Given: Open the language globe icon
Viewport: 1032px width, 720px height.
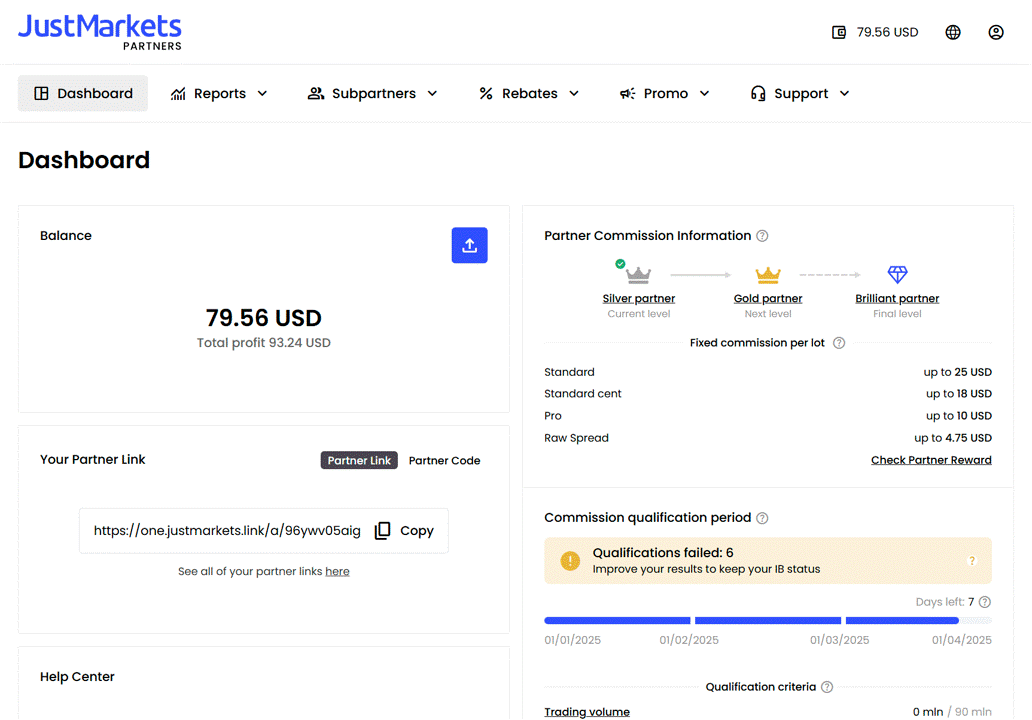Looking at the screenshot, I should [x=952, y=32].
